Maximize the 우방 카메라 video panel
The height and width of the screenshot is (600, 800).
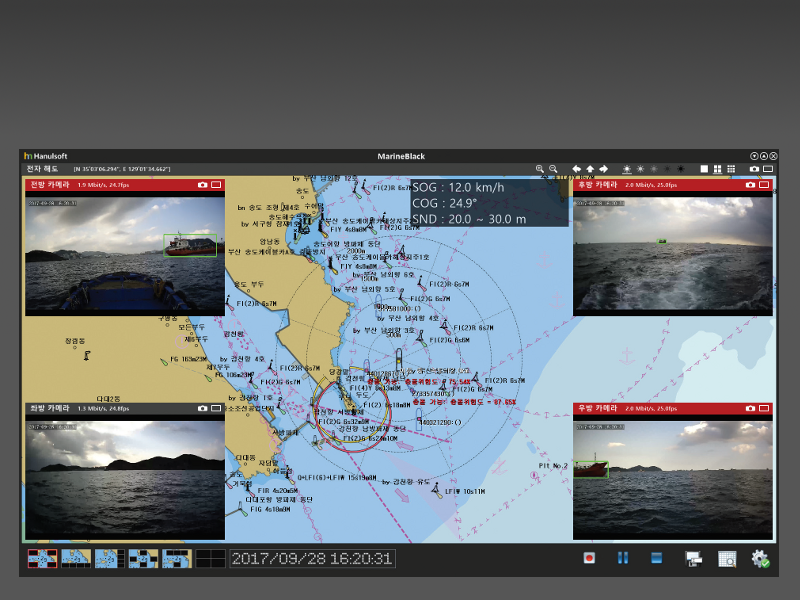click(764, 409)
